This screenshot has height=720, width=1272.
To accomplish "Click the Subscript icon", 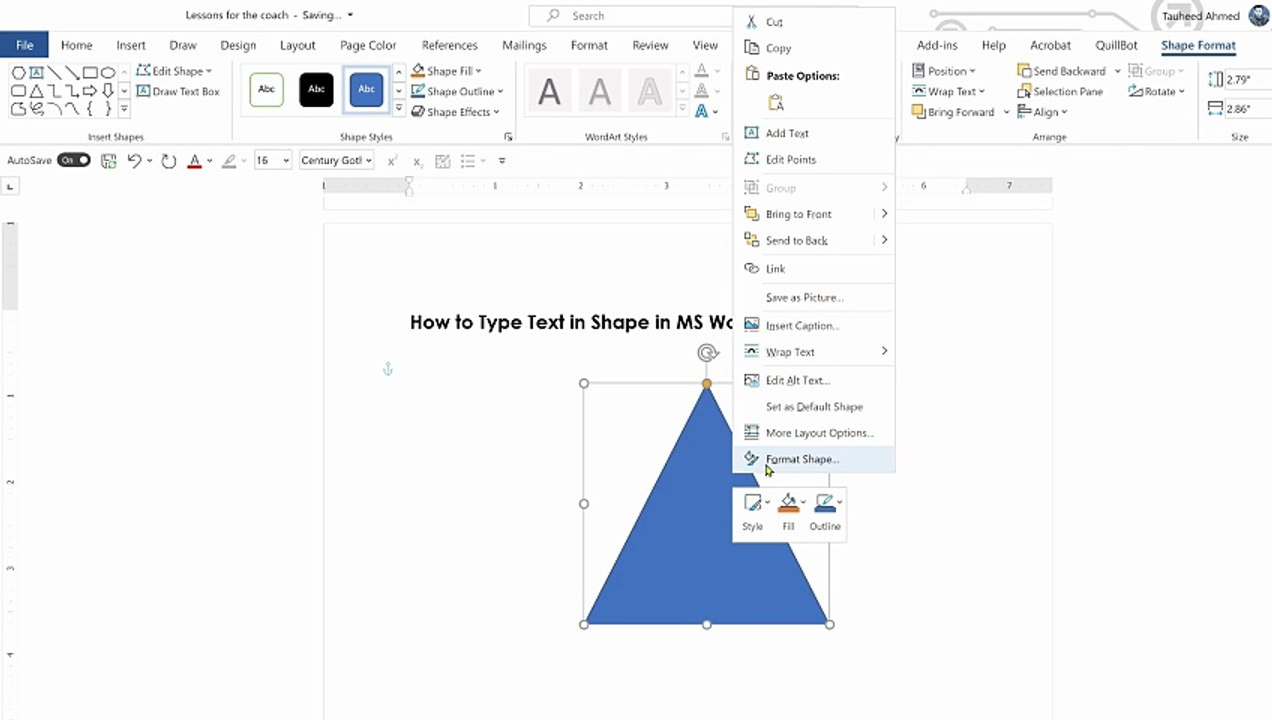I will point(417,161).
